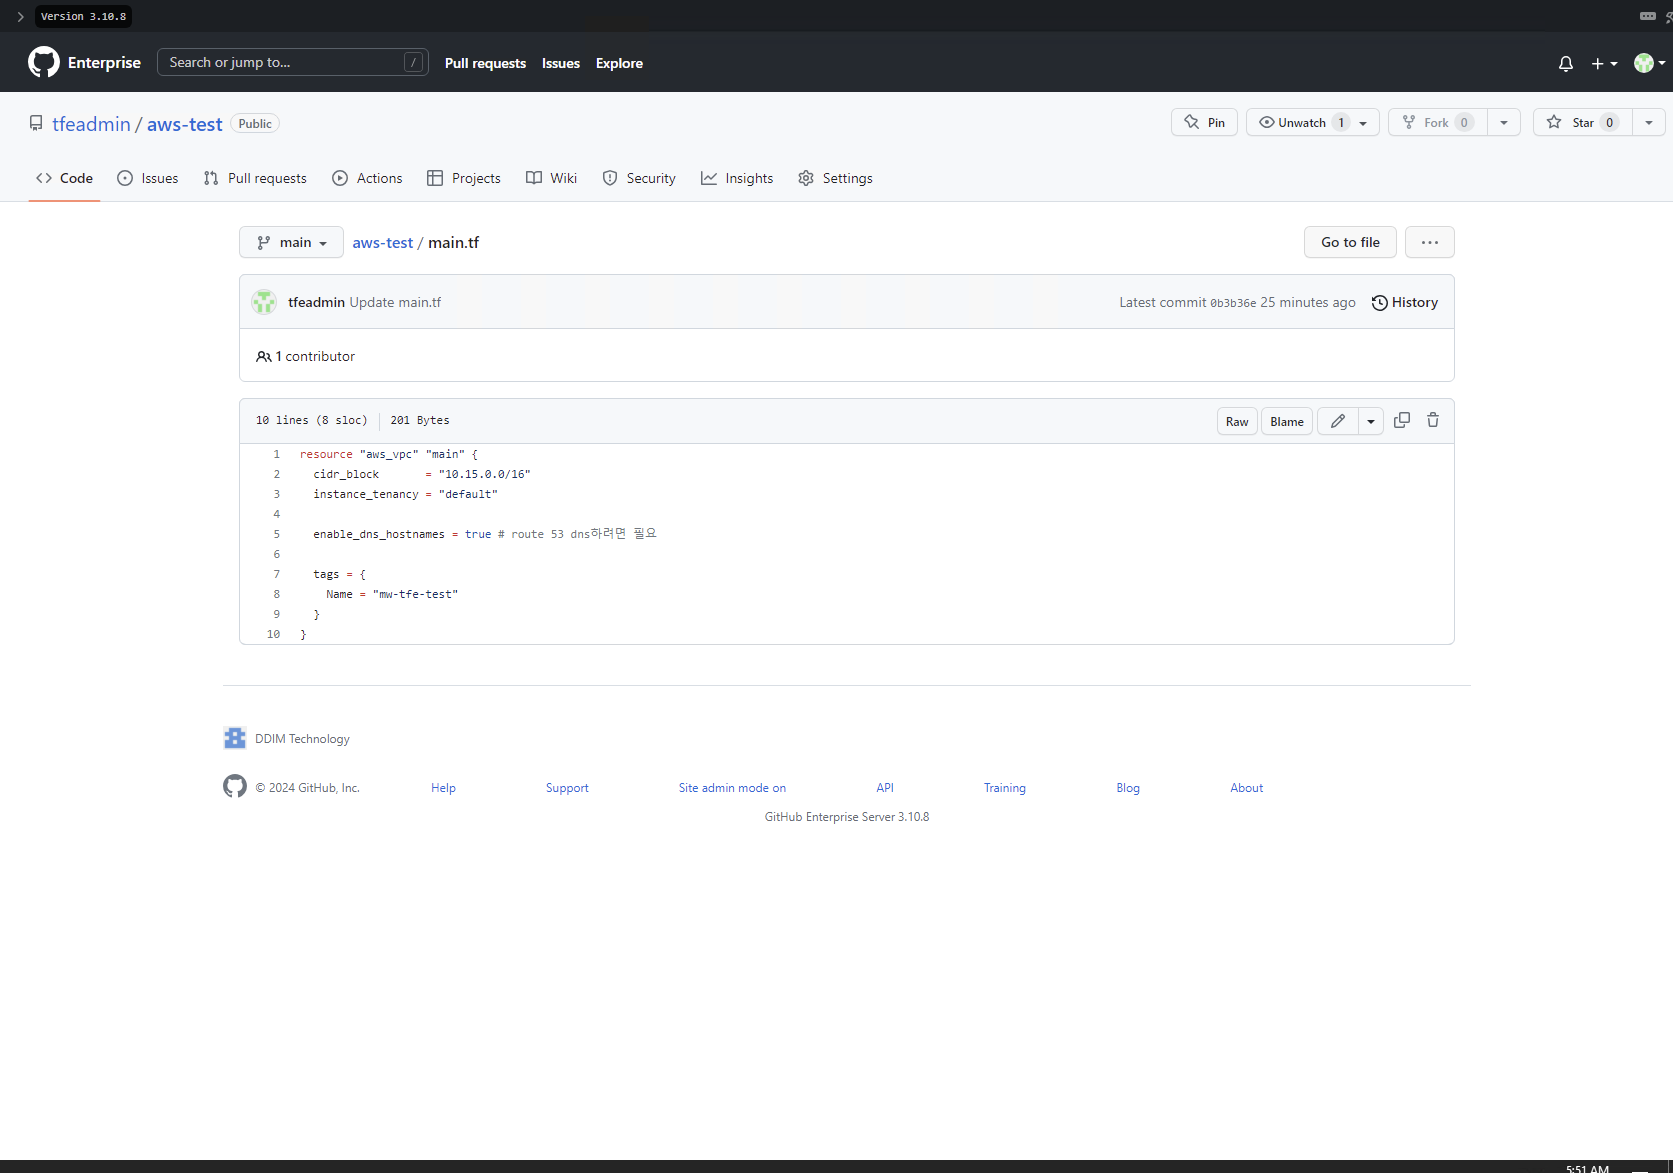Click the DDIM Technology logo icon
This screenshot has height=1173, width=1673.
click(235, 738)
